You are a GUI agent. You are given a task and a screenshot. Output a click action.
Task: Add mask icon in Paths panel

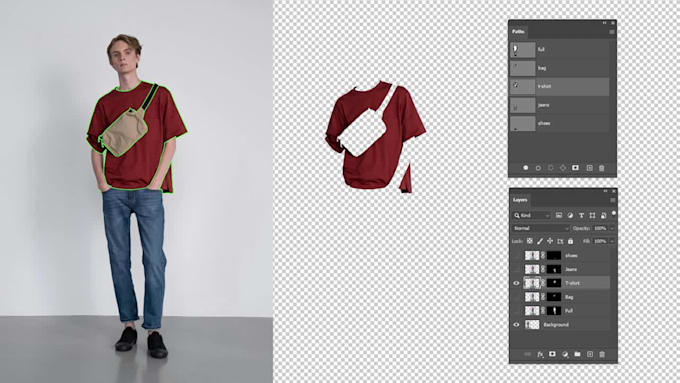click(x=575, y=168)
